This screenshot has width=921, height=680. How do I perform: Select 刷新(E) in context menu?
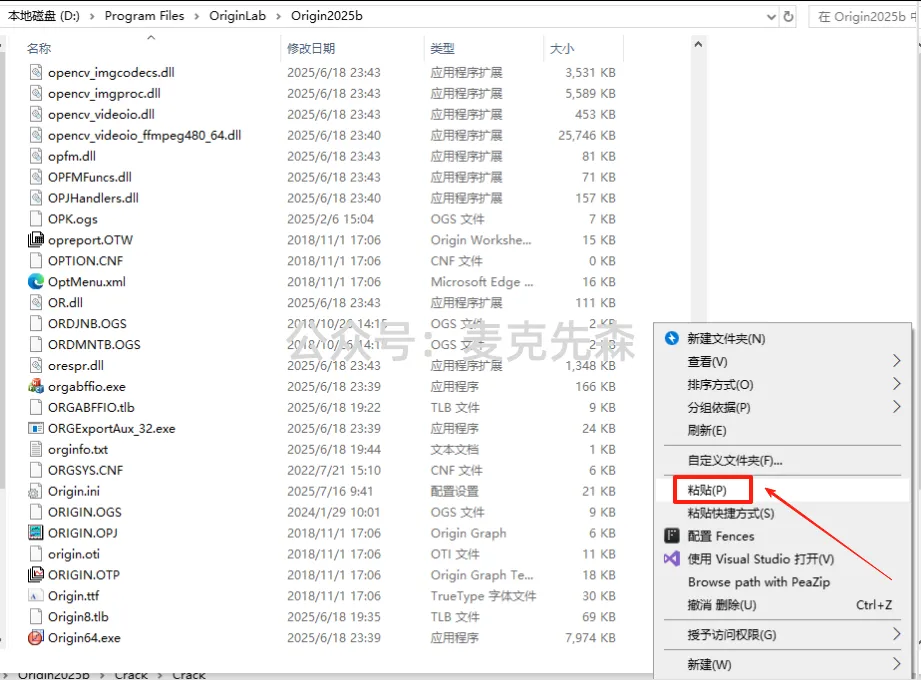tap(707, 430)
